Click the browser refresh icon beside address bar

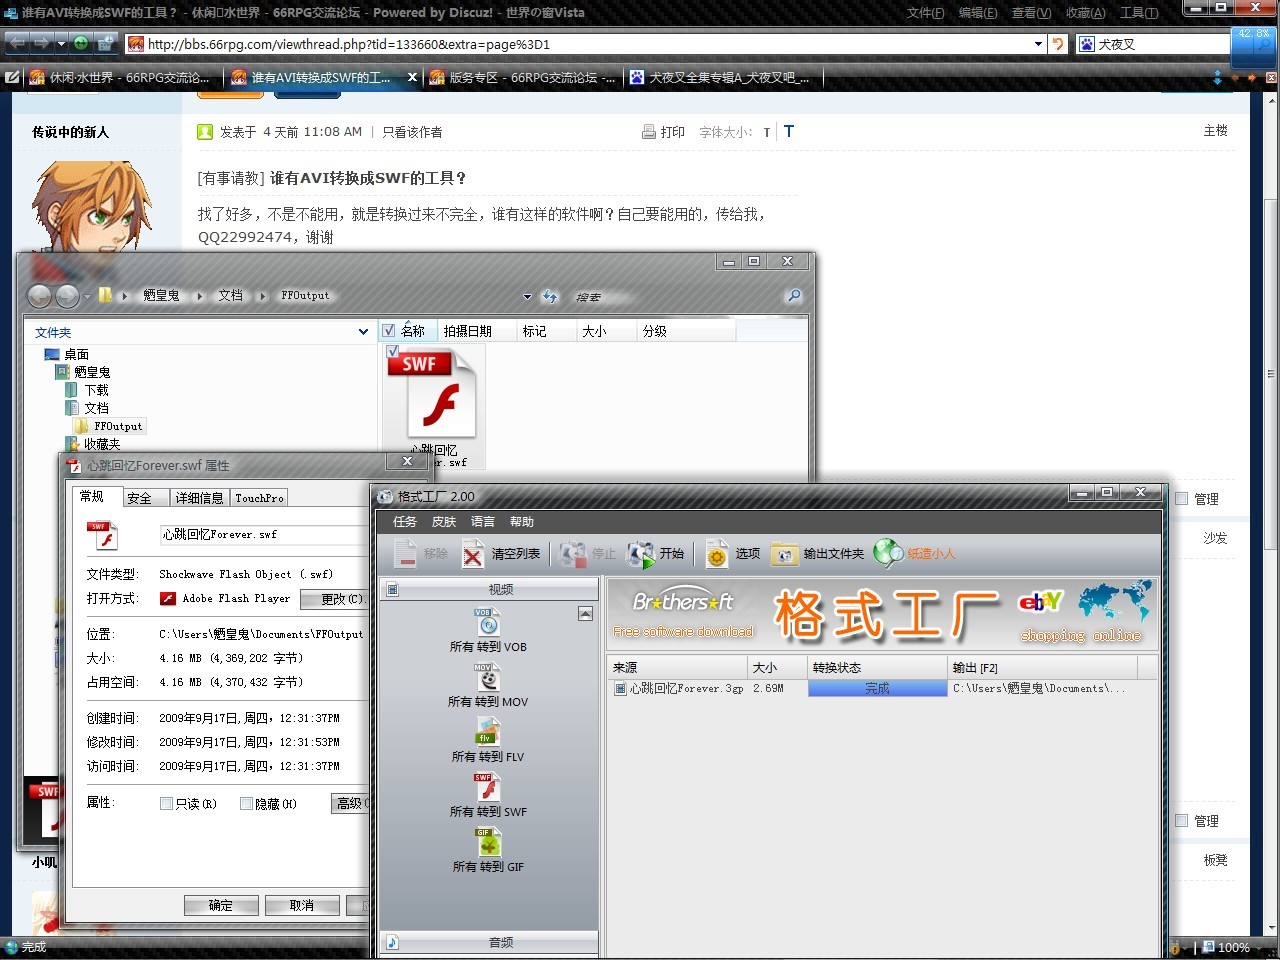pyautogui.click(x=1058, y=44)
